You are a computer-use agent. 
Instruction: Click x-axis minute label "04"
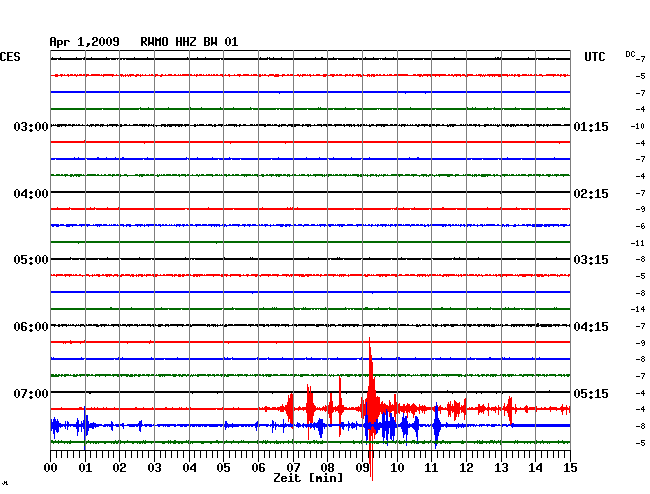pyautogui.click(x=189, y=468)
